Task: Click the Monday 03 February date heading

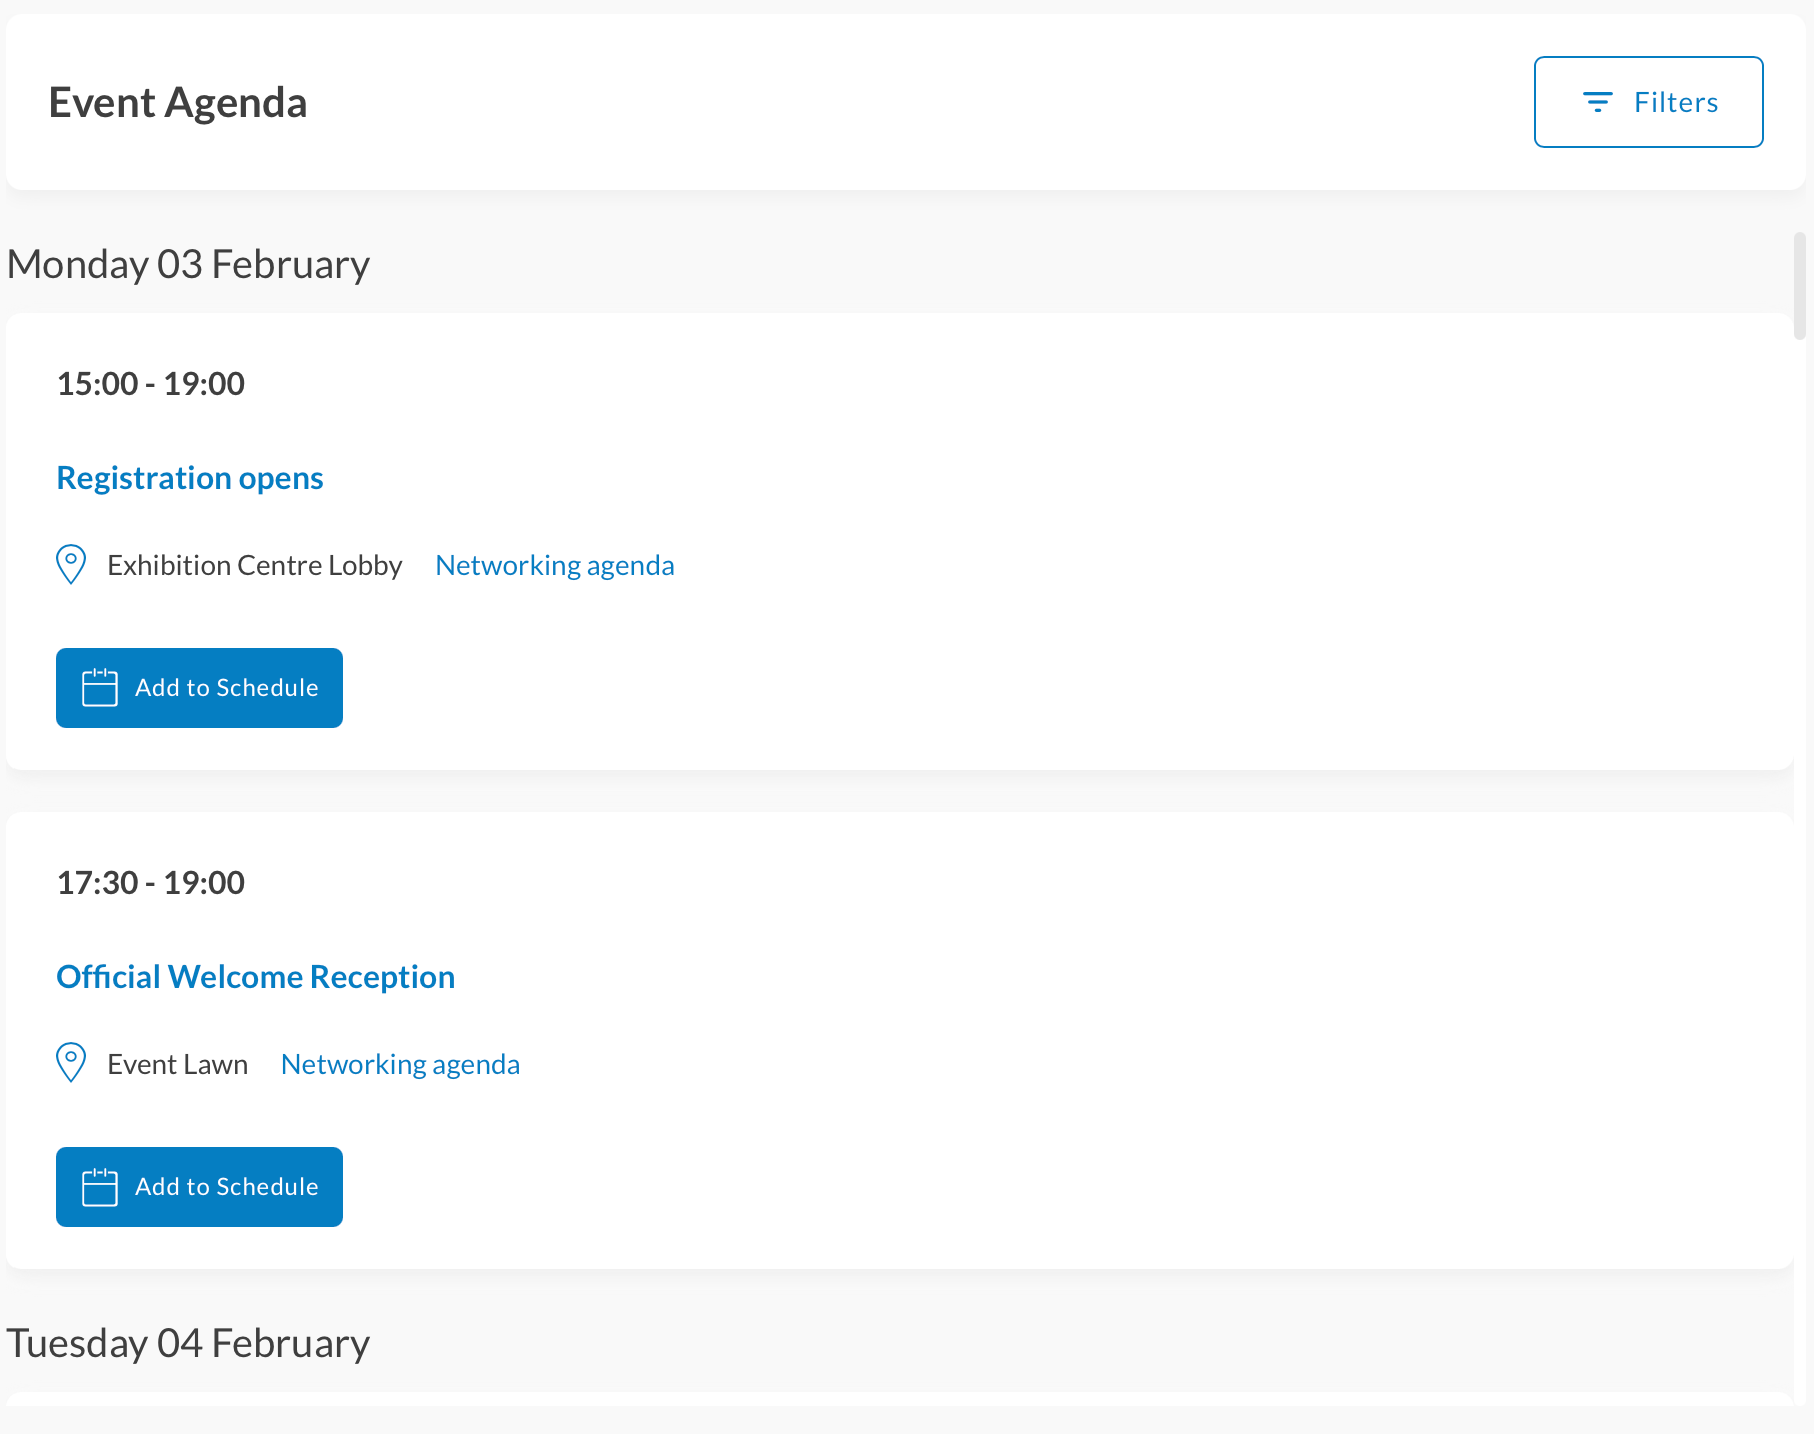Action: point(189,264)
